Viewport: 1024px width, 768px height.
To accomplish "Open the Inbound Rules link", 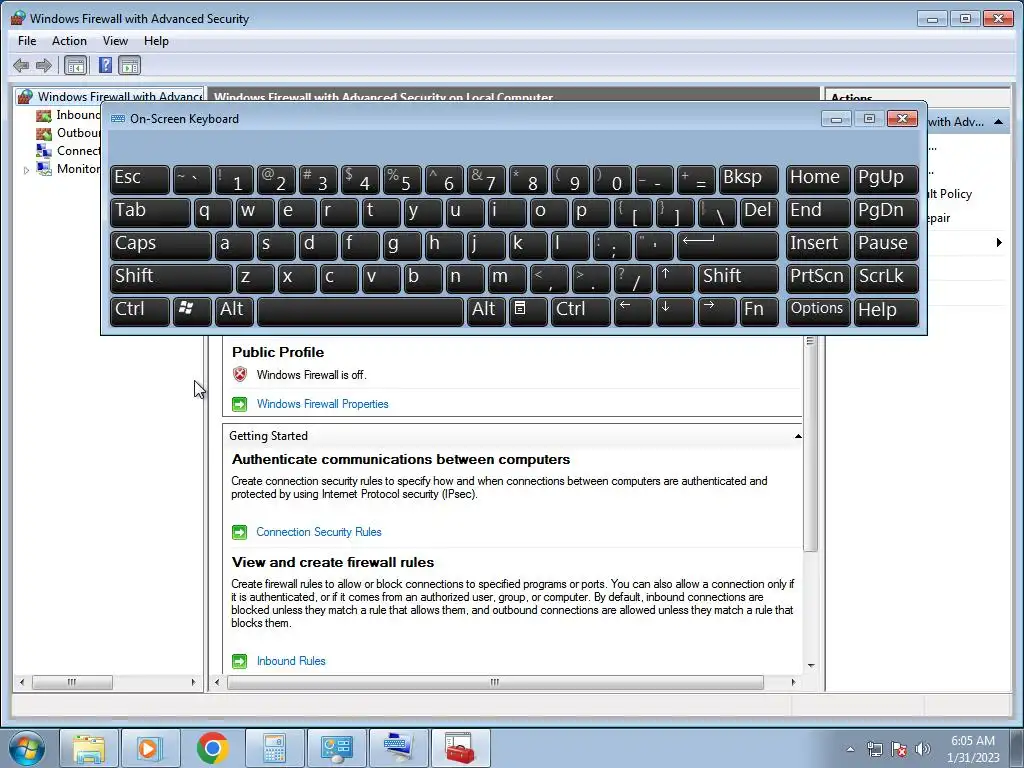I will click(x=291, y=661).
